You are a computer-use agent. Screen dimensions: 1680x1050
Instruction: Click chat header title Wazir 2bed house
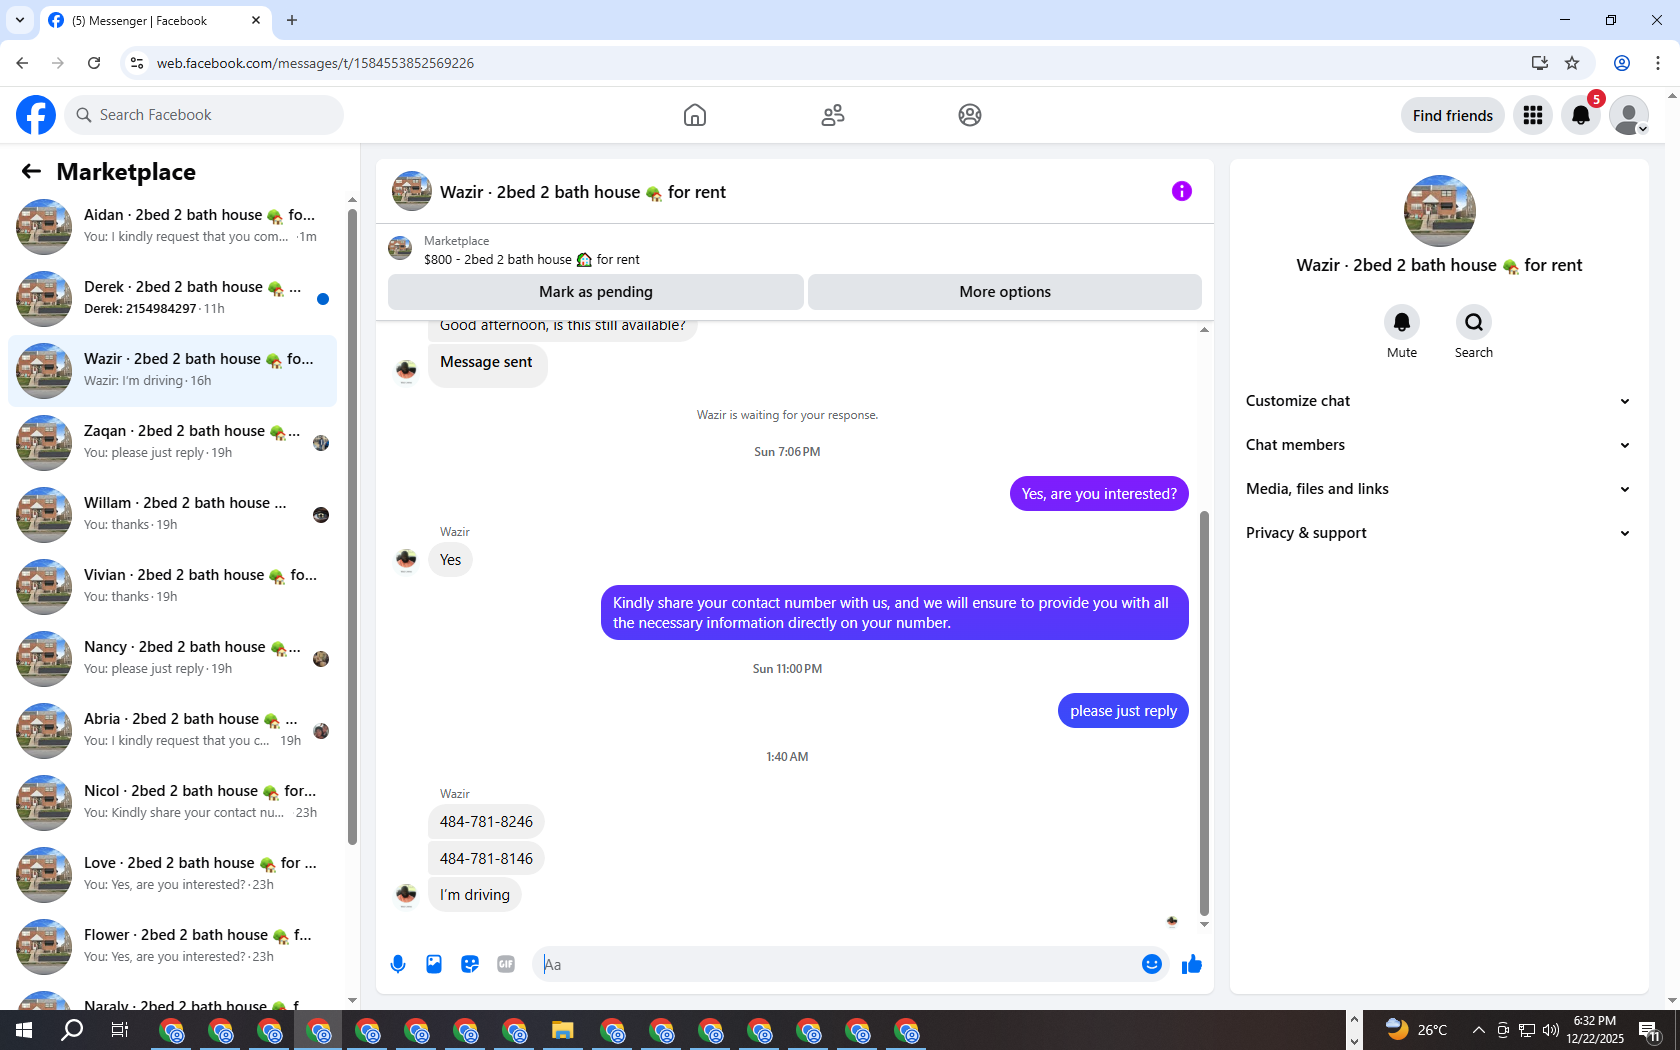[x=583, y=192]
